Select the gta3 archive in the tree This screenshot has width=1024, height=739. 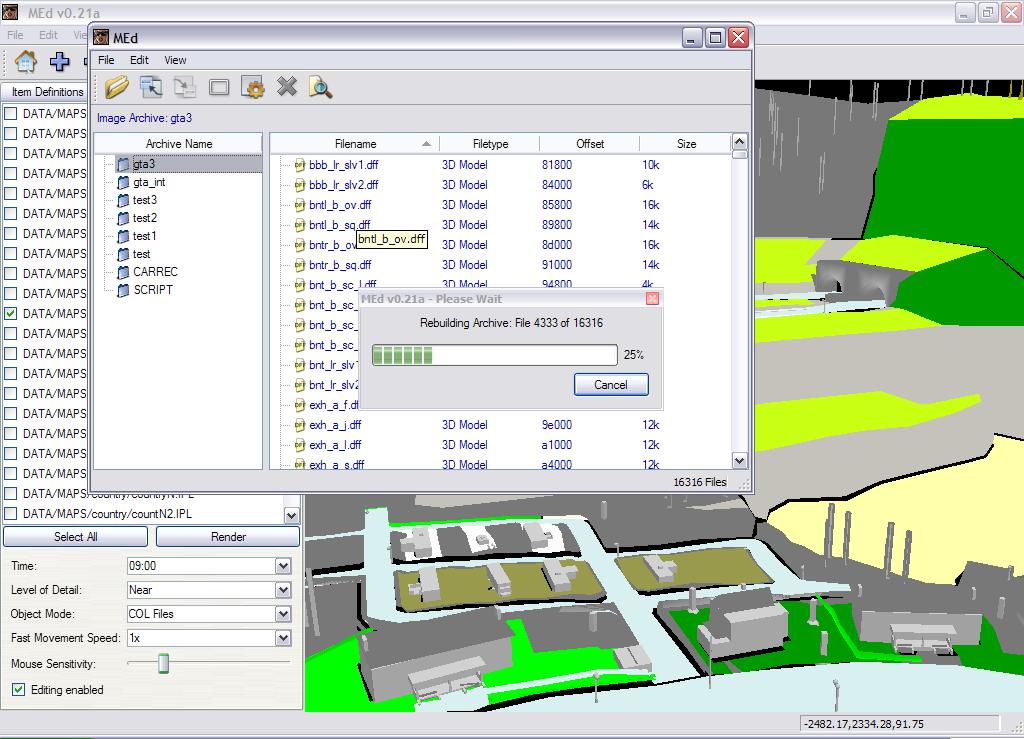pos(144,164)
